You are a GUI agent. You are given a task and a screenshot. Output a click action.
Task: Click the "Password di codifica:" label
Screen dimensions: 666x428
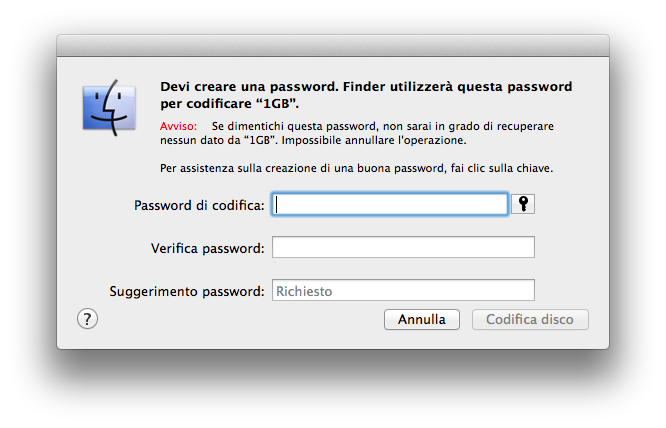coord(199,206)
